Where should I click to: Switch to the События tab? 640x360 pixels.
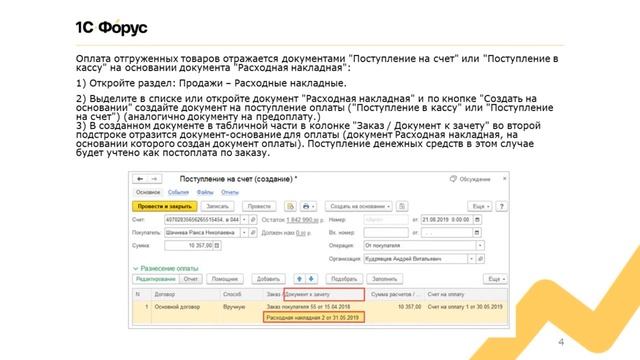[178, 192]
